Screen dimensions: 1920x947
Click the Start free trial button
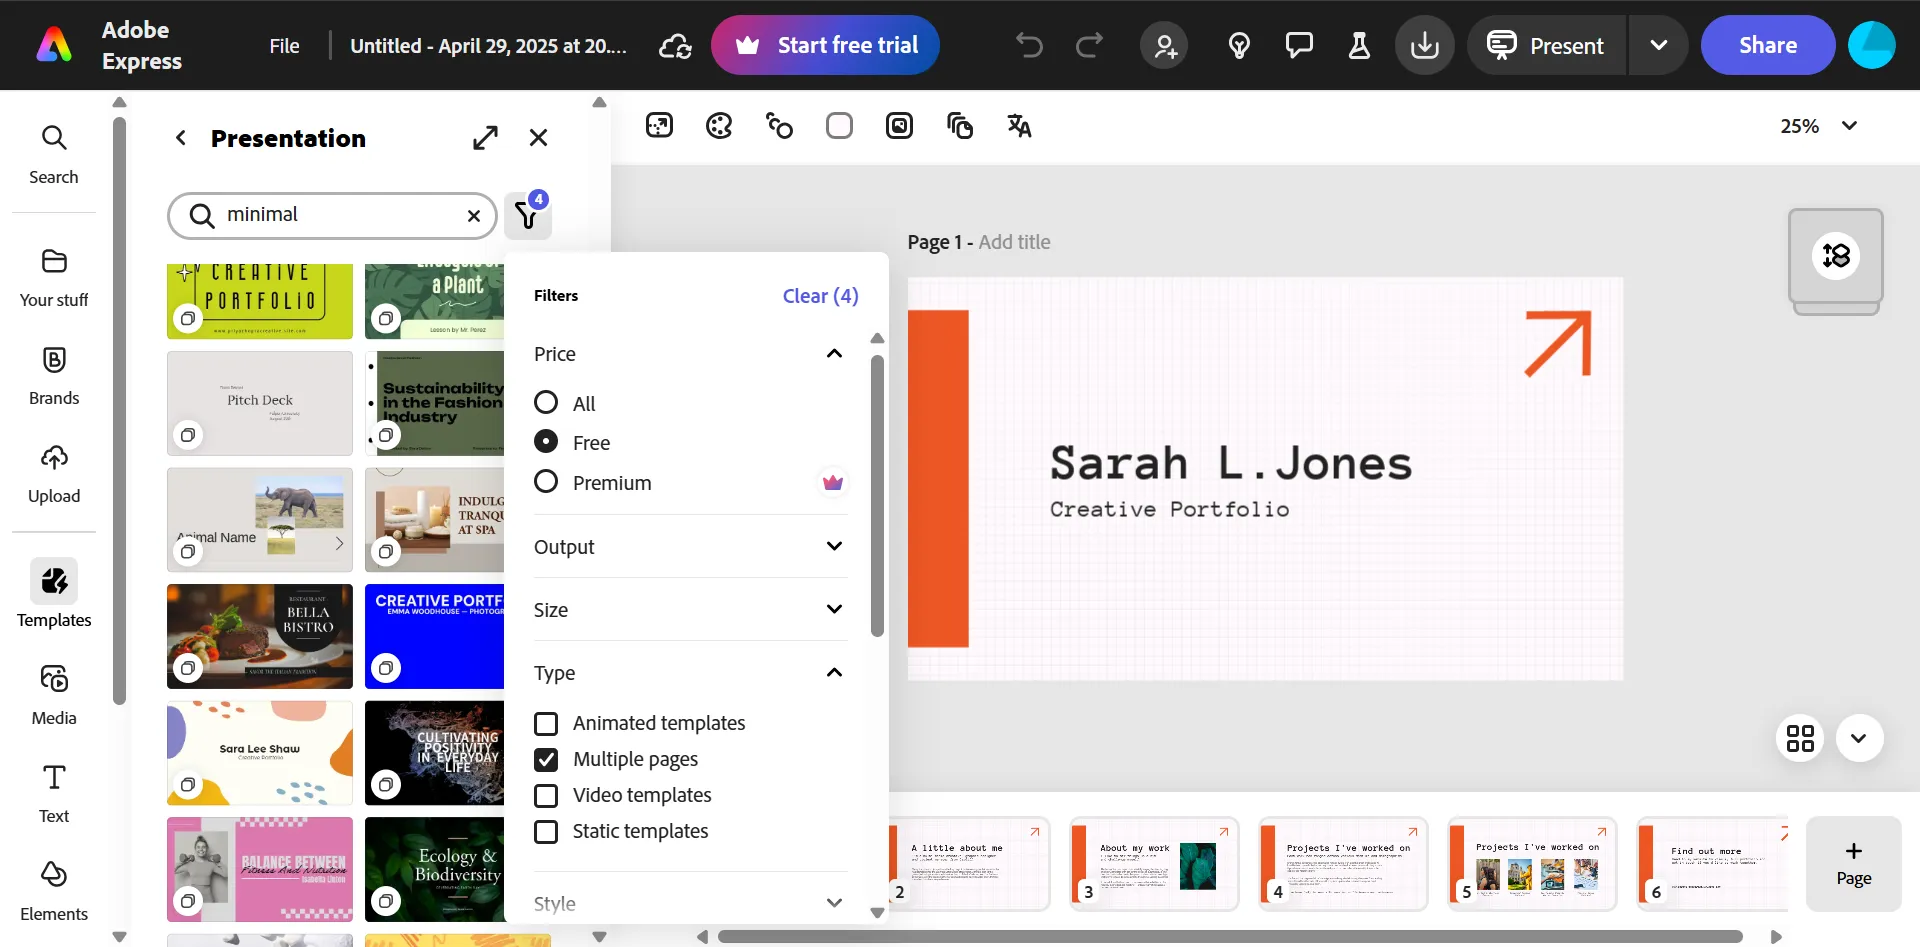coord(824,45)
